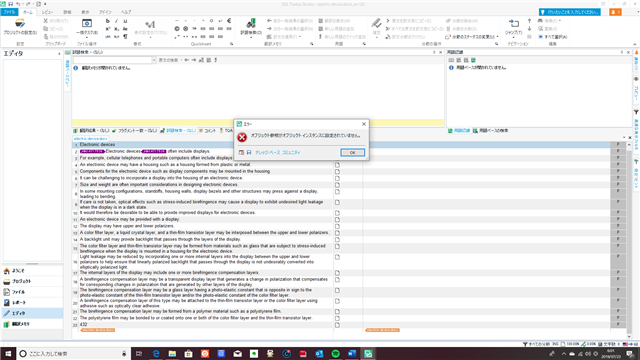The height and width of the screenshot is (360, 640).
Task: Apply underline formatting
Action: [125, 21]
